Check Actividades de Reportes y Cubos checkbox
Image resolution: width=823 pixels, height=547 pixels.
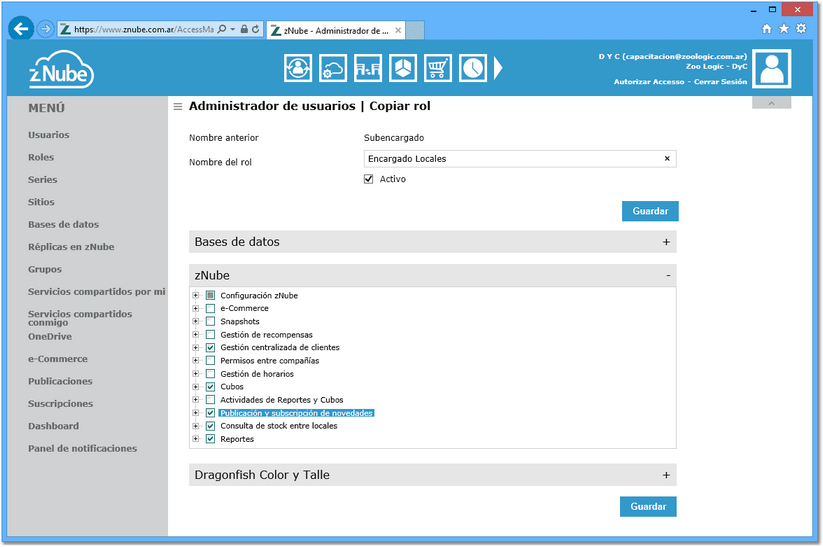coord(210,400)
